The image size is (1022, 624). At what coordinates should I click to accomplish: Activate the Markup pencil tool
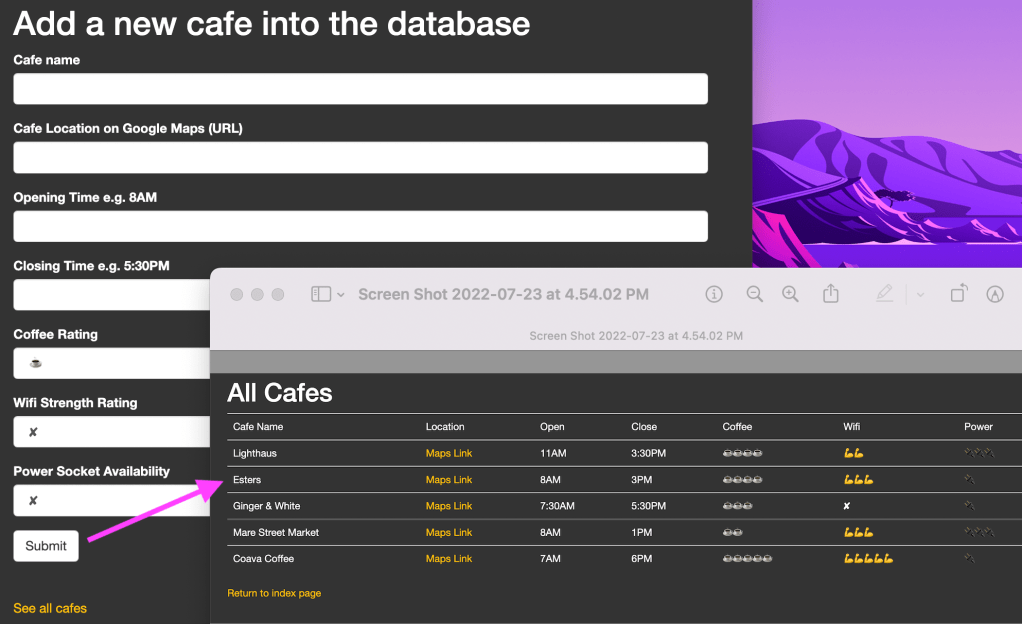(884, 293)
